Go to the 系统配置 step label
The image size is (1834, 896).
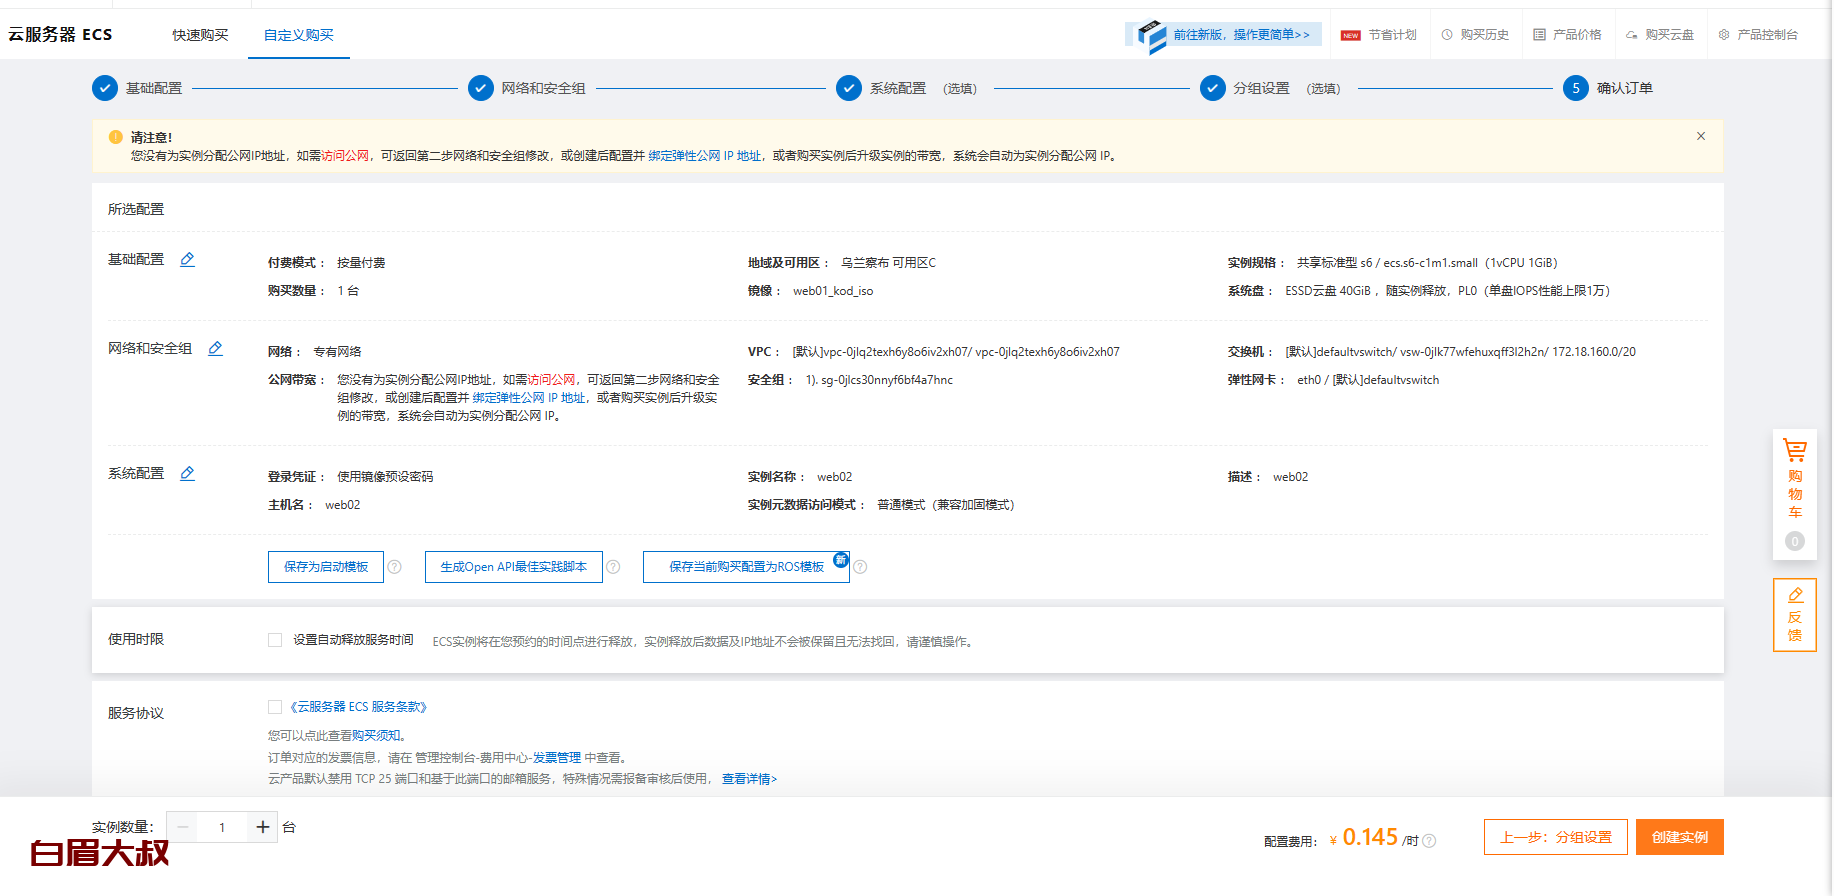(x=898, y=88)
